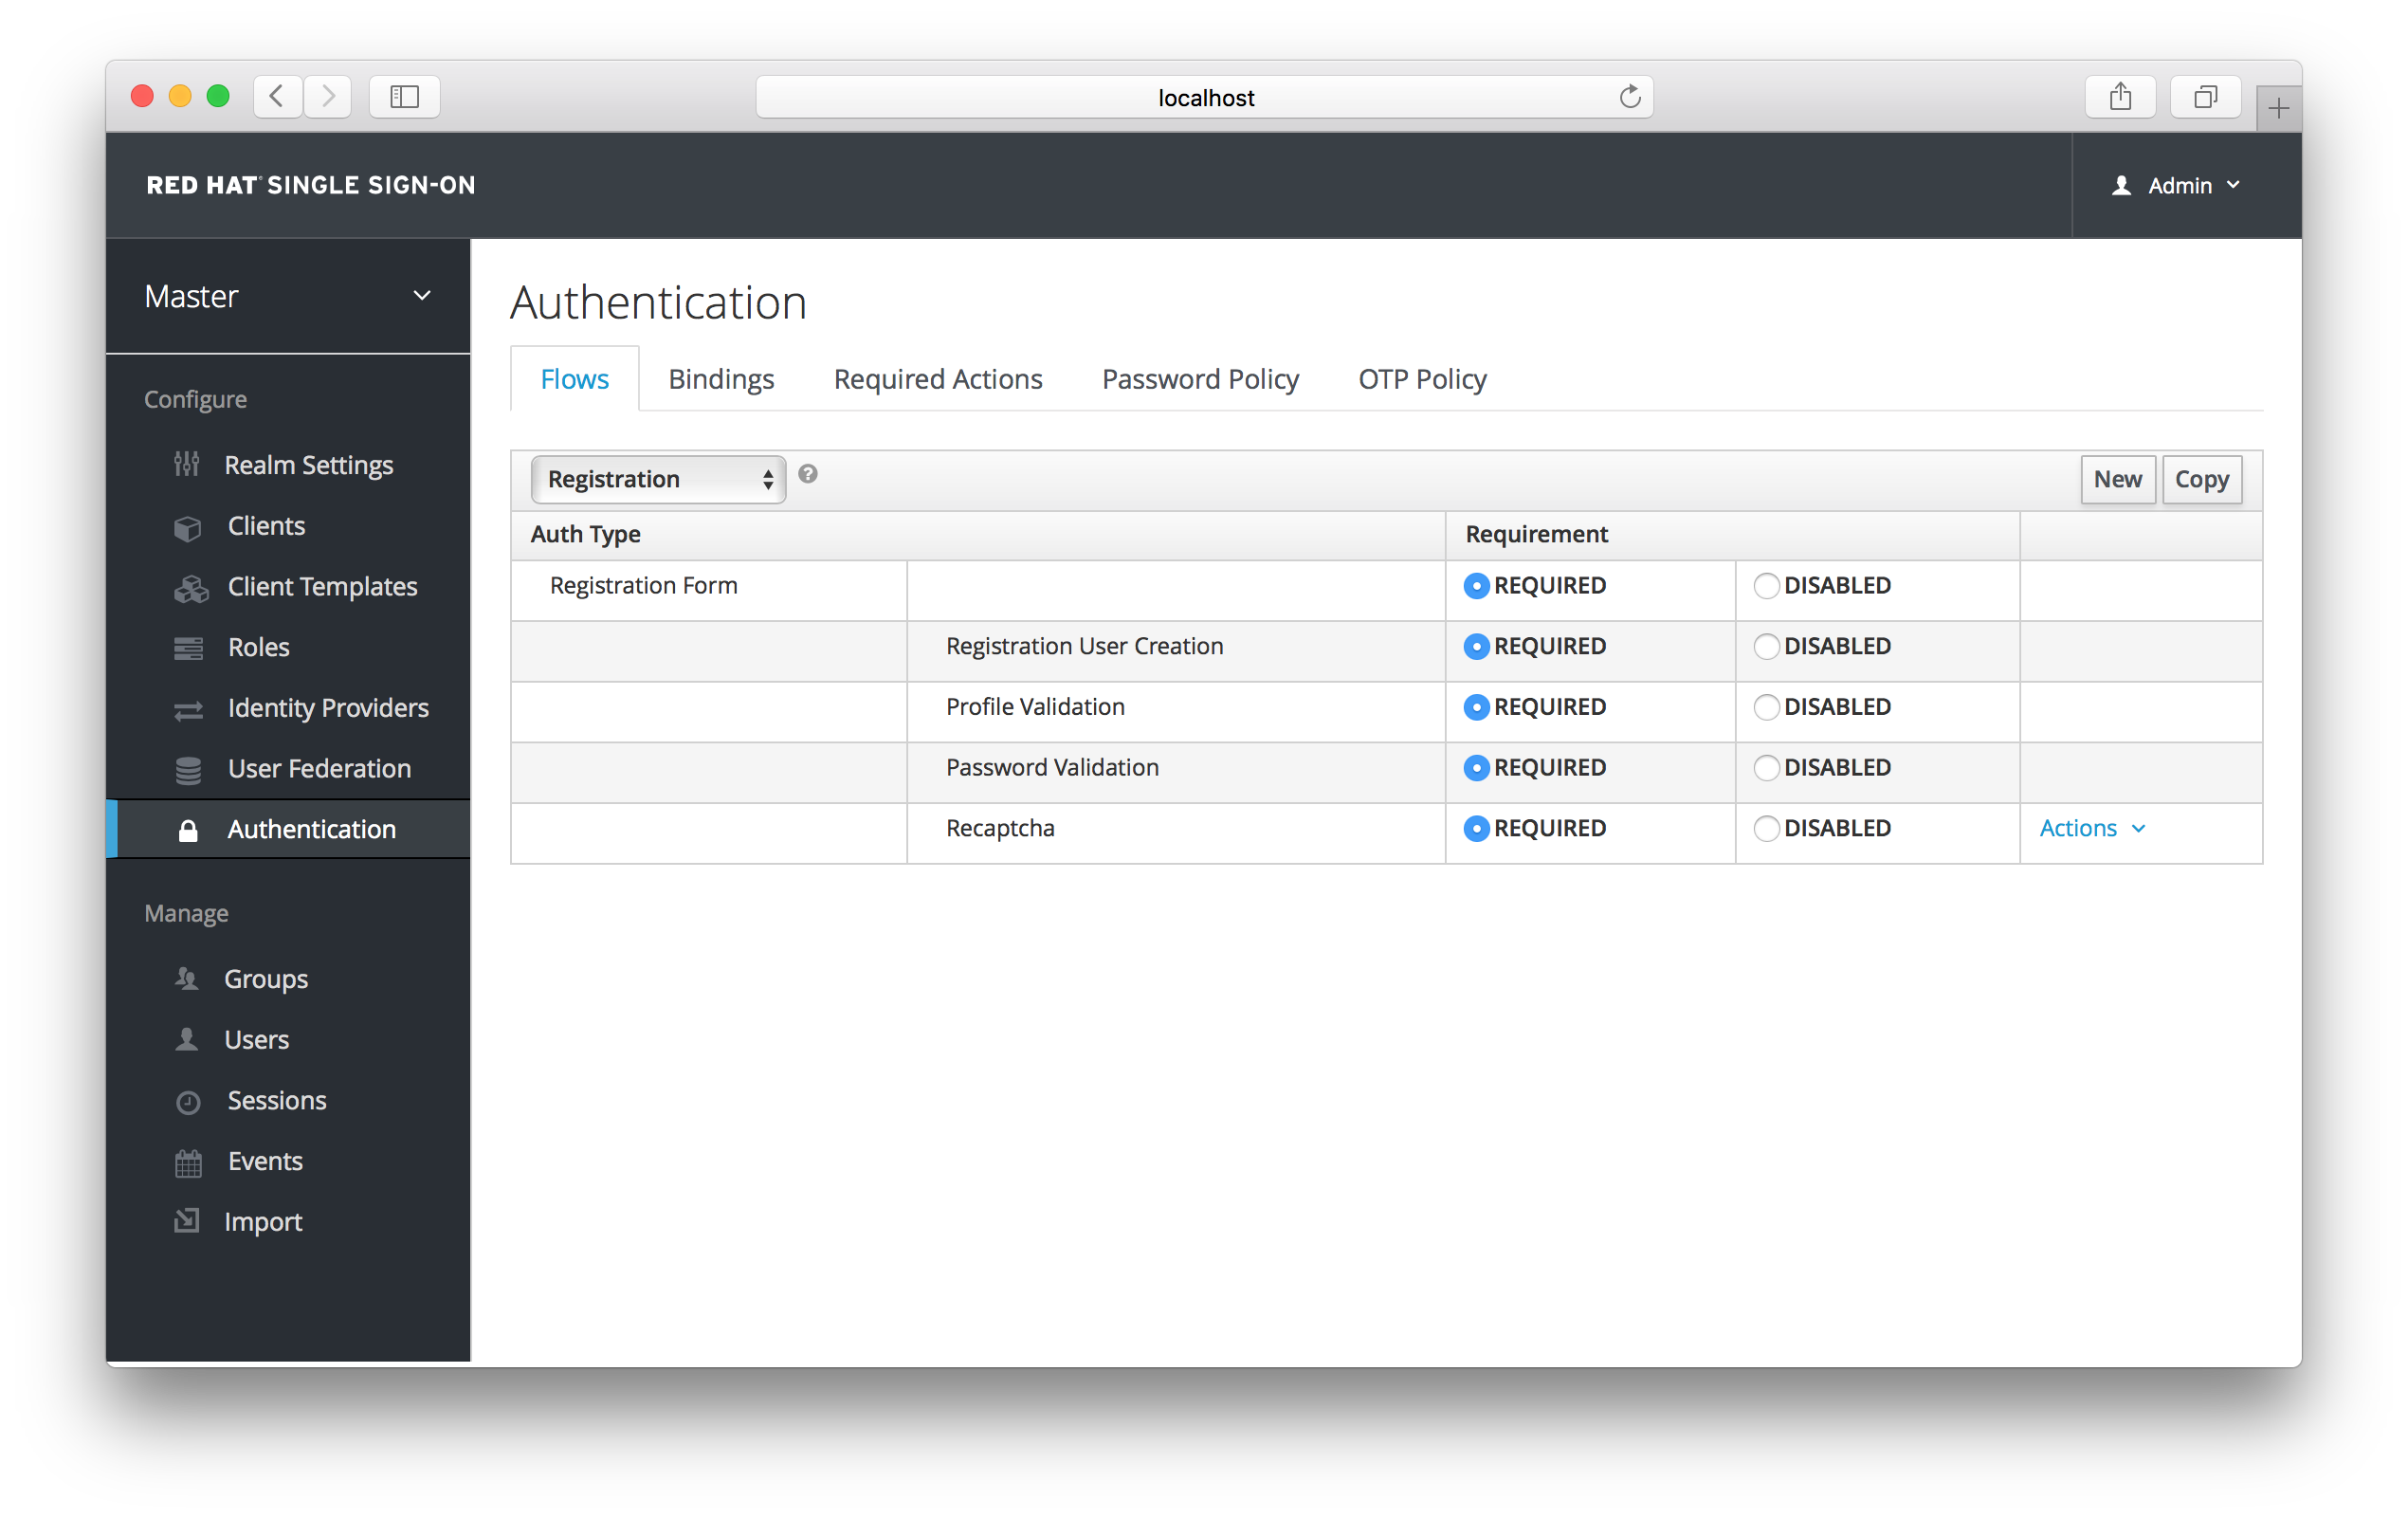Select DISABLED radio for Password Validation
This screenshot has width=2408, height=1519.
coord(1766,766)
